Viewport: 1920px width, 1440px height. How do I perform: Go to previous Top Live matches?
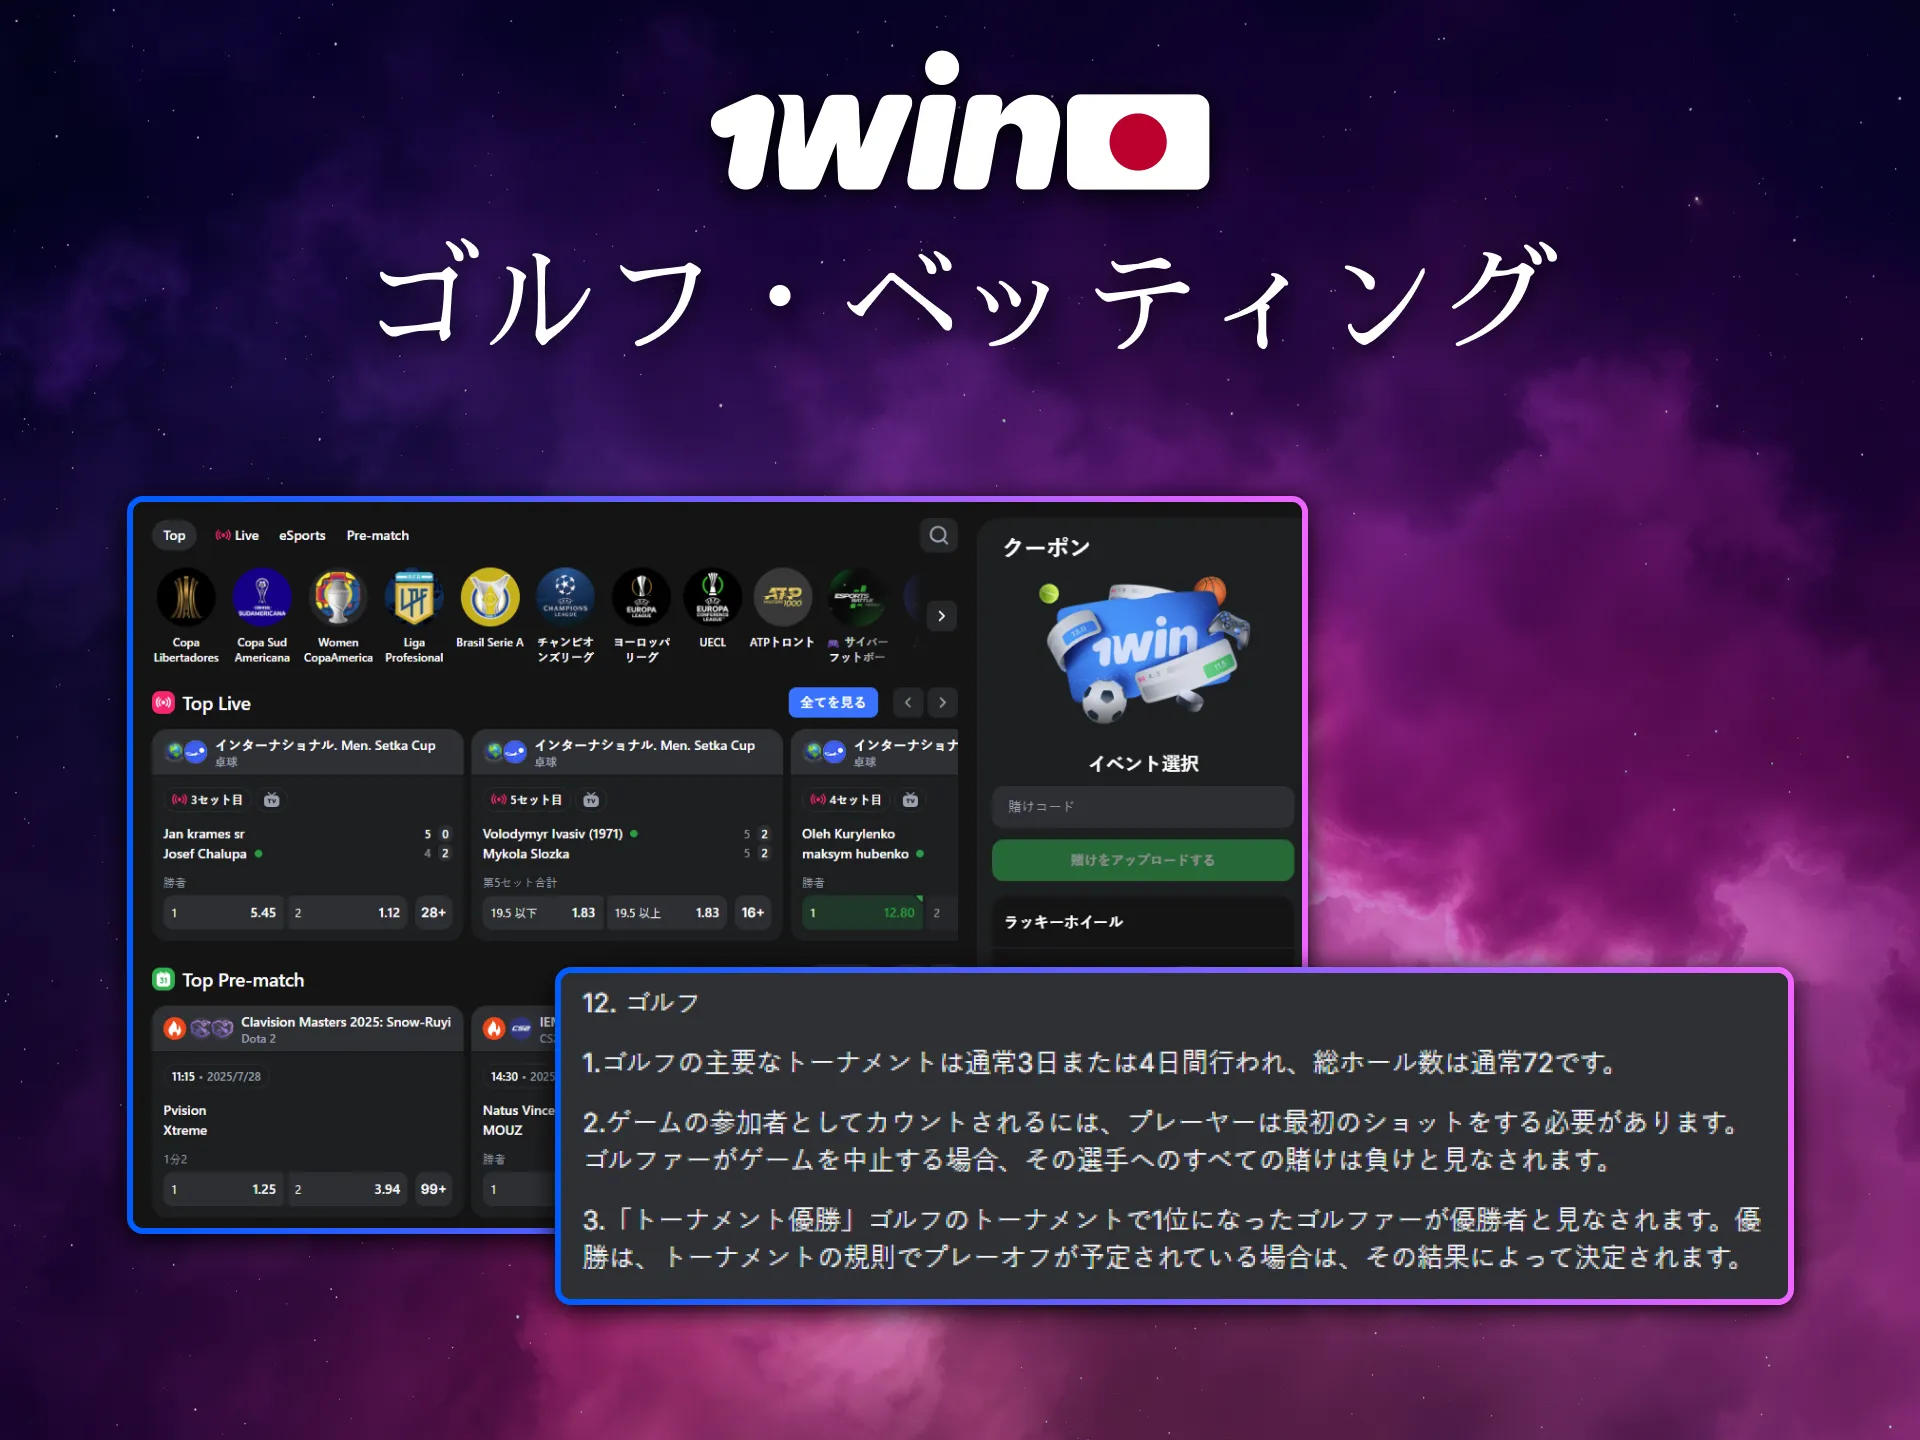(x=908, y=703)
